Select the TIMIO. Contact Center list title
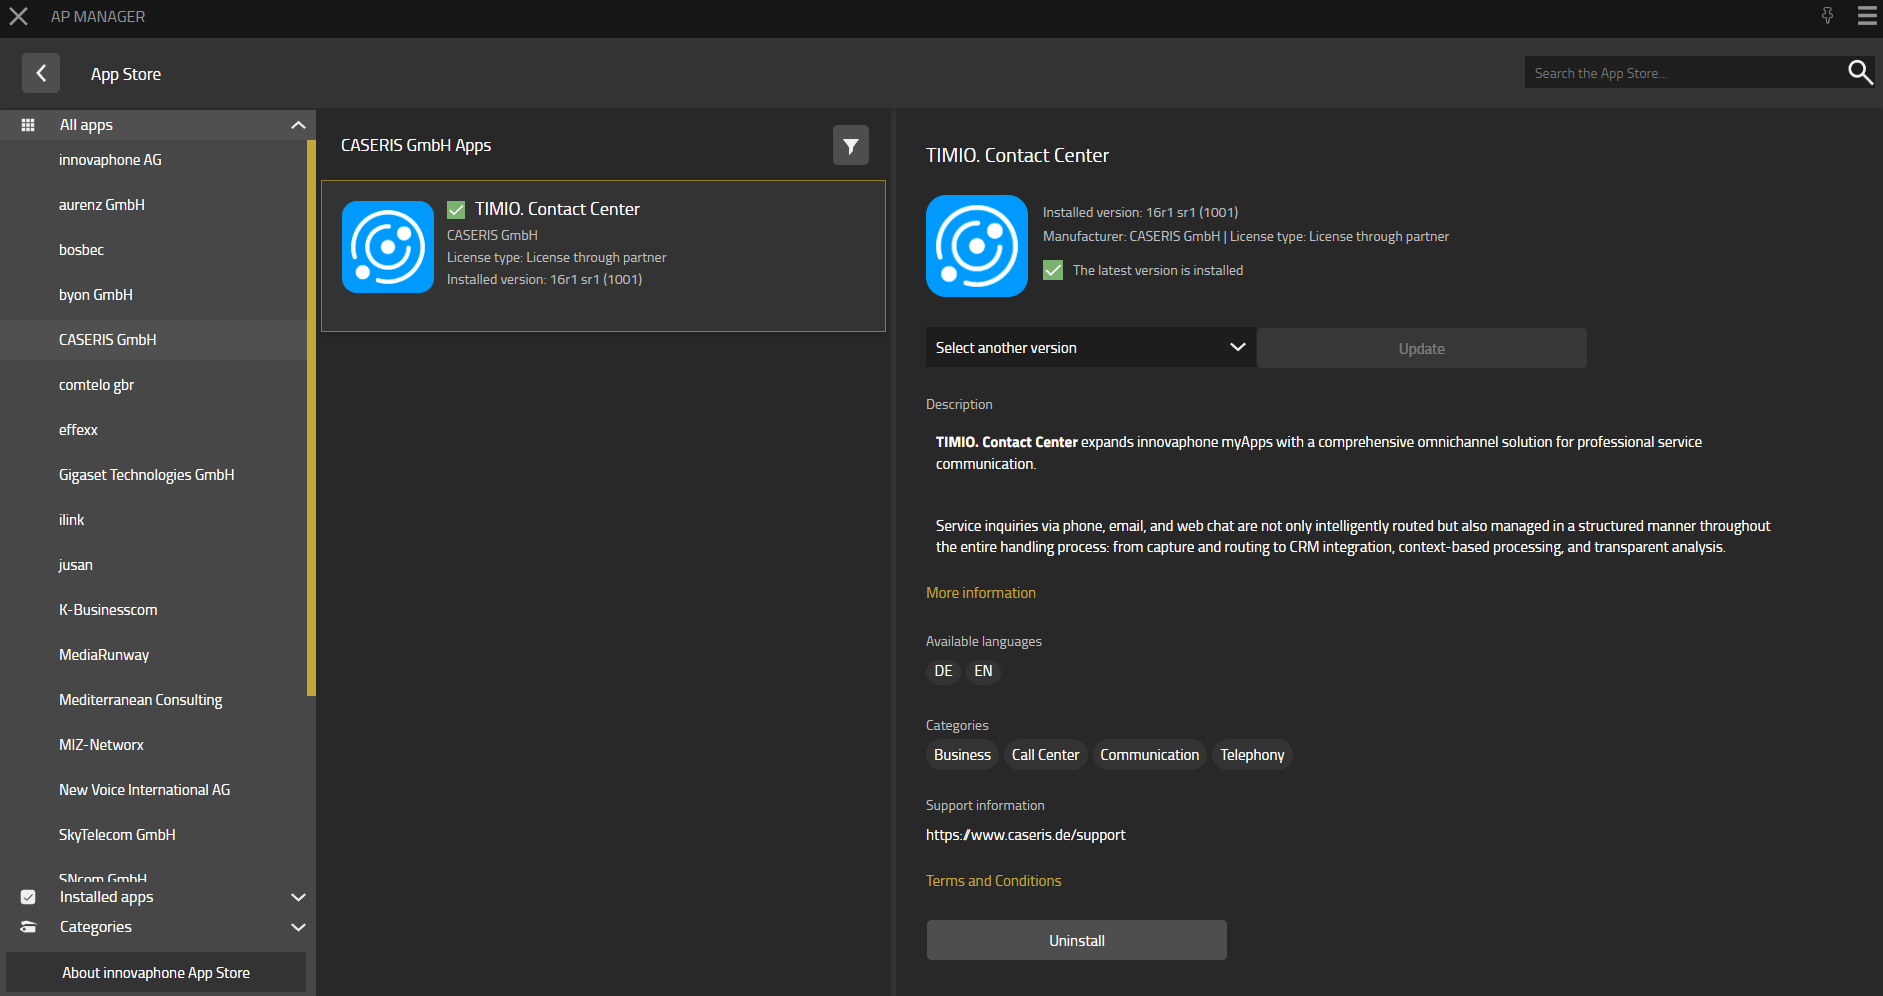This screenshot has width=1883, height=996. pyautogui.click(x=557, y=209)
